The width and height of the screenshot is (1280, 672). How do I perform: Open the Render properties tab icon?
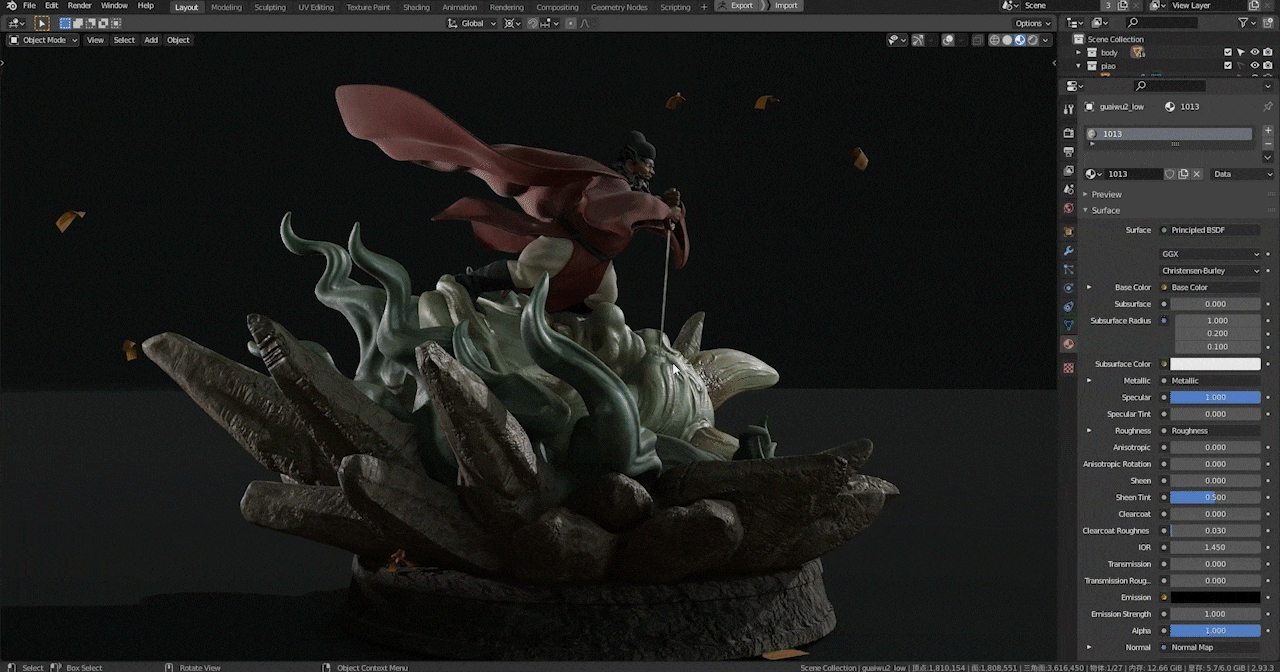pyautogui.click(x=1068, y=133)
